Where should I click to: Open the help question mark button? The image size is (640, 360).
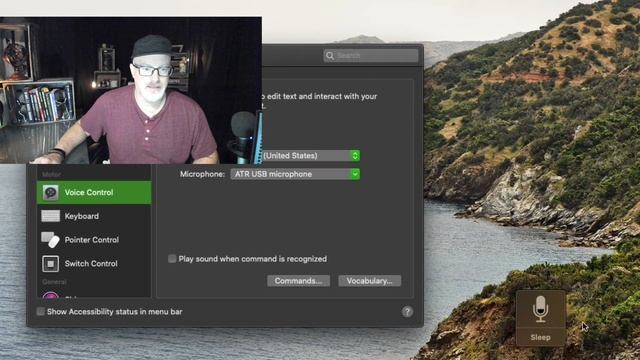(x=407, y=312)
